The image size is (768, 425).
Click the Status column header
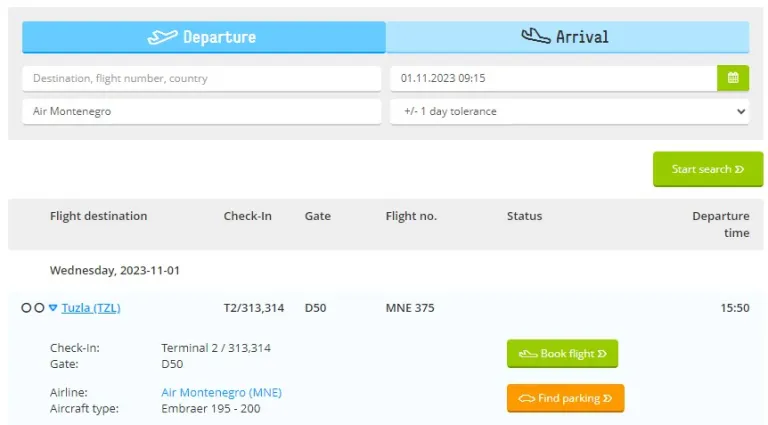[x=524, y=216]
